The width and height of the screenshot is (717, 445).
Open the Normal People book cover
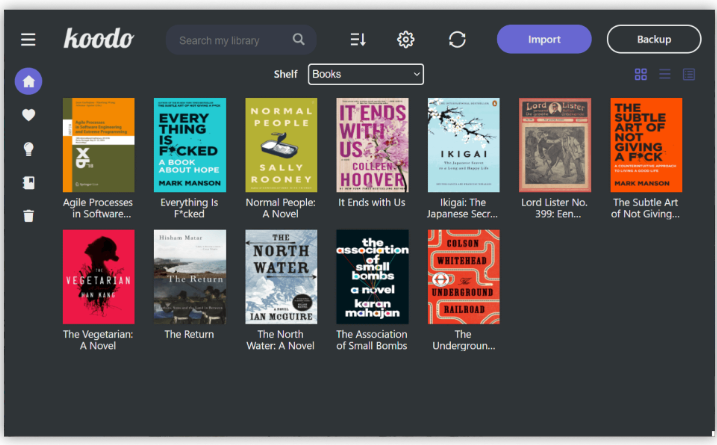281,145
